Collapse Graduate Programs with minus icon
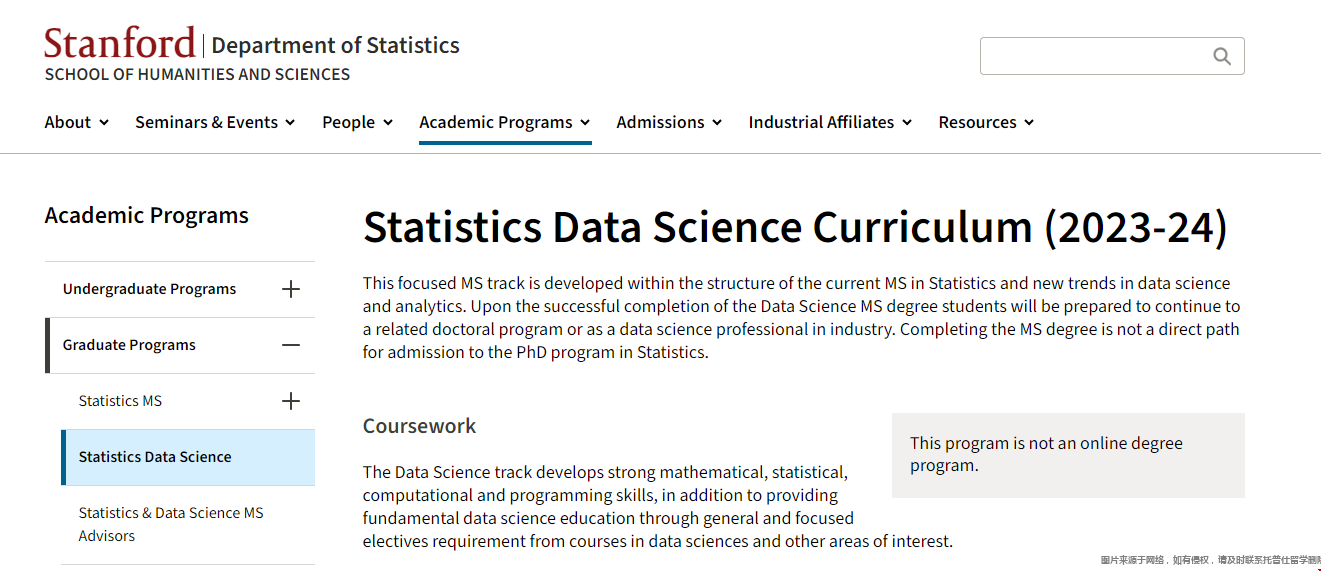The width and height of the screenshot is (1321, 571). coord(291,345)
